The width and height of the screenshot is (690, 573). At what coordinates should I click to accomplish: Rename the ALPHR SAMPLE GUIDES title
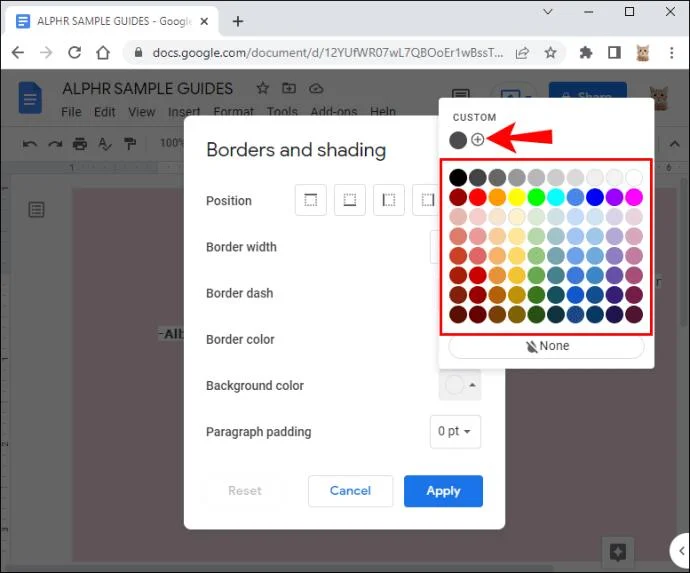tap(147, 89)
